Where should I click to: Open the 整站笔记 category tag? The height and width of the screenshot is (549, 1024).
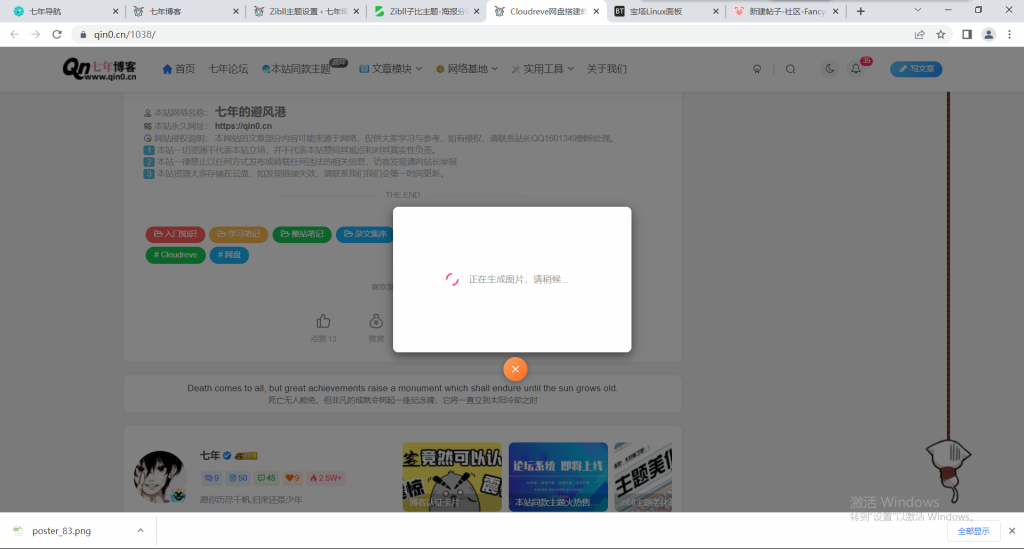(x=302, y=234)
